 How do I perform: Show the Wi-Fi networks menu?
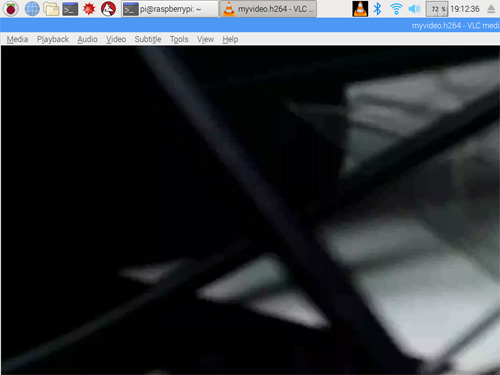[x=396, y=9]
